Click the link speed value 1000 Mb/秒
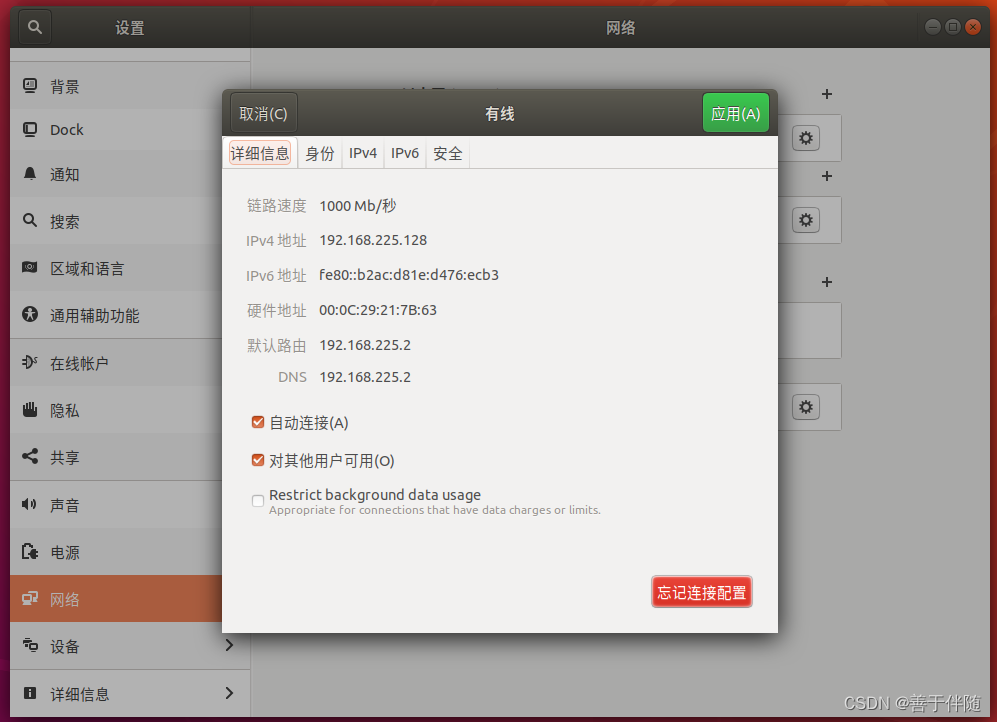 (x=358, y=206)
